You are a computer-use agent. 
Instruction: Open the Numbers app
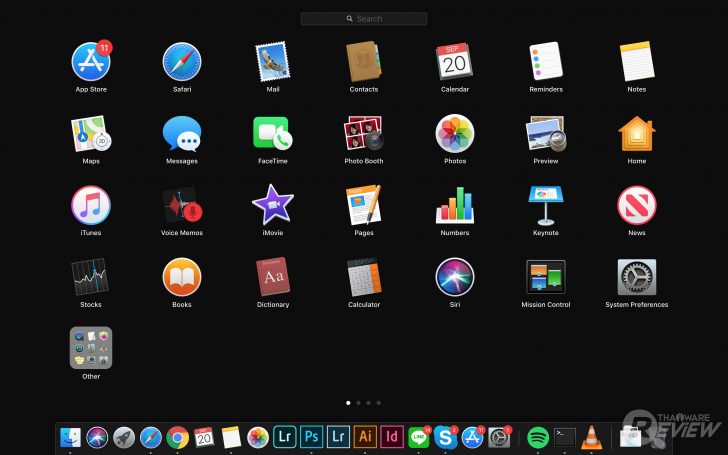tap(455, 205)
